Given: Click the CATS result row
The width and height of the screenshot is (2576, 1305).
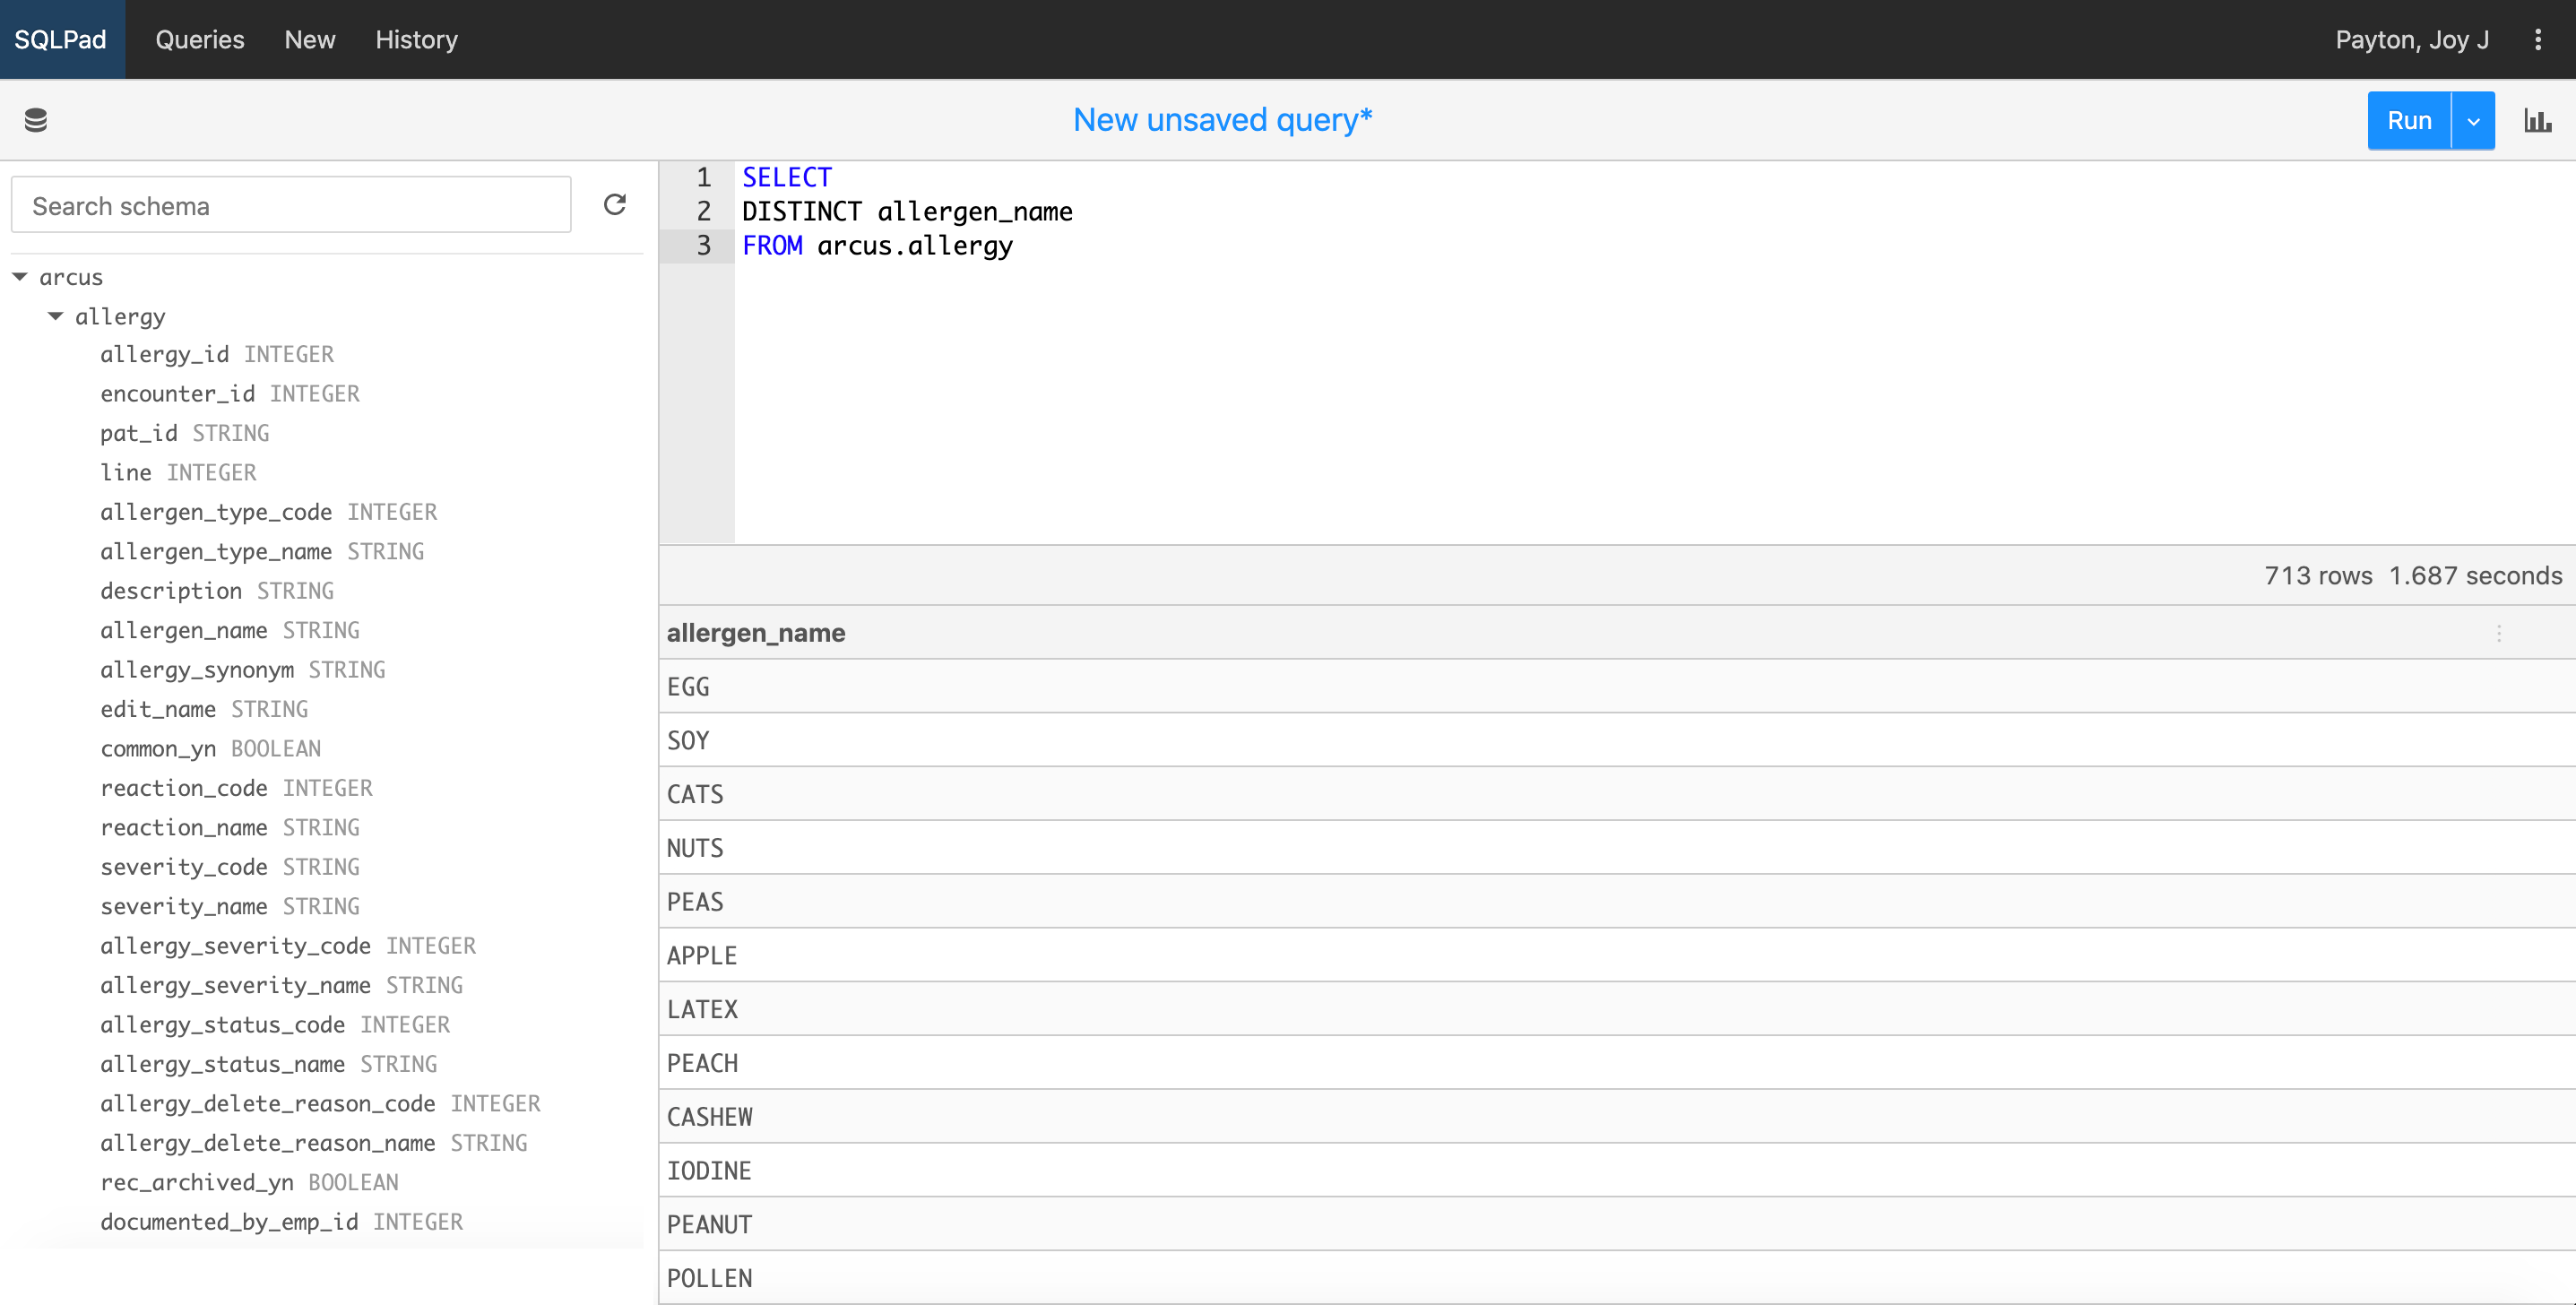Looking at the screenshot, I should tap(1617, 795).
